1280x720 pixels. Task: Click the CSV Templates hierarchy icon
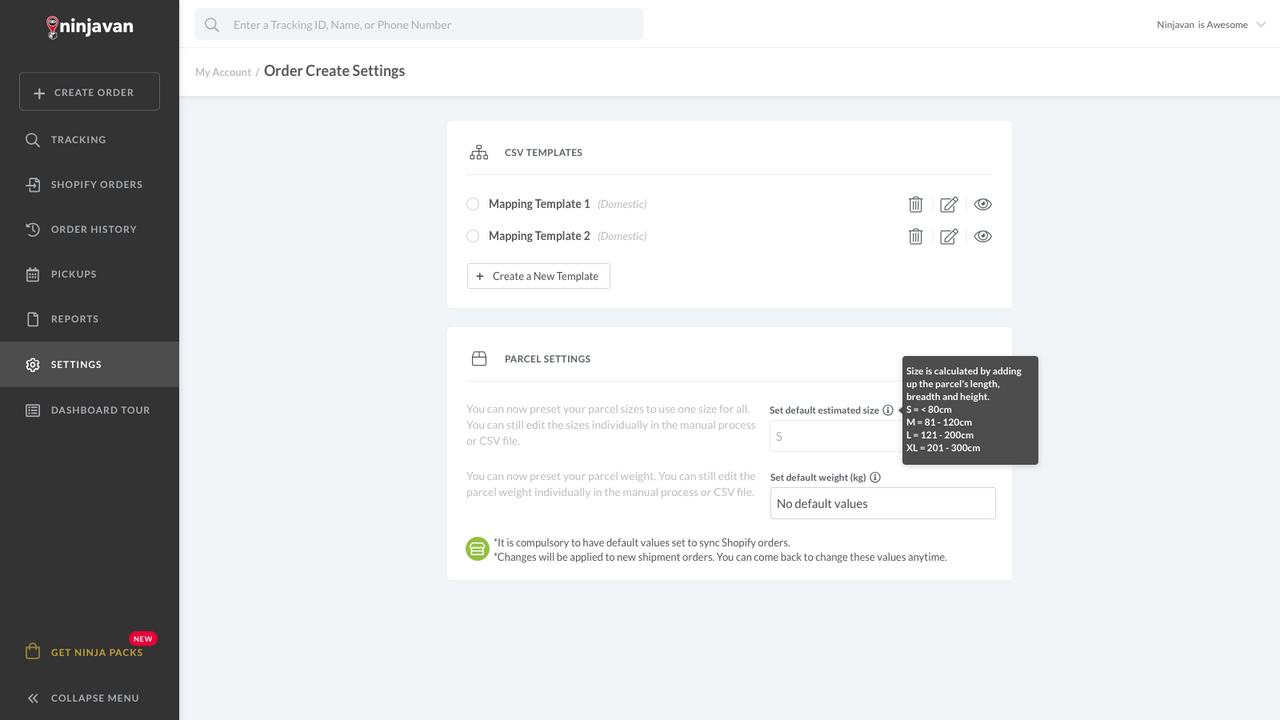[x=479, y=152]
